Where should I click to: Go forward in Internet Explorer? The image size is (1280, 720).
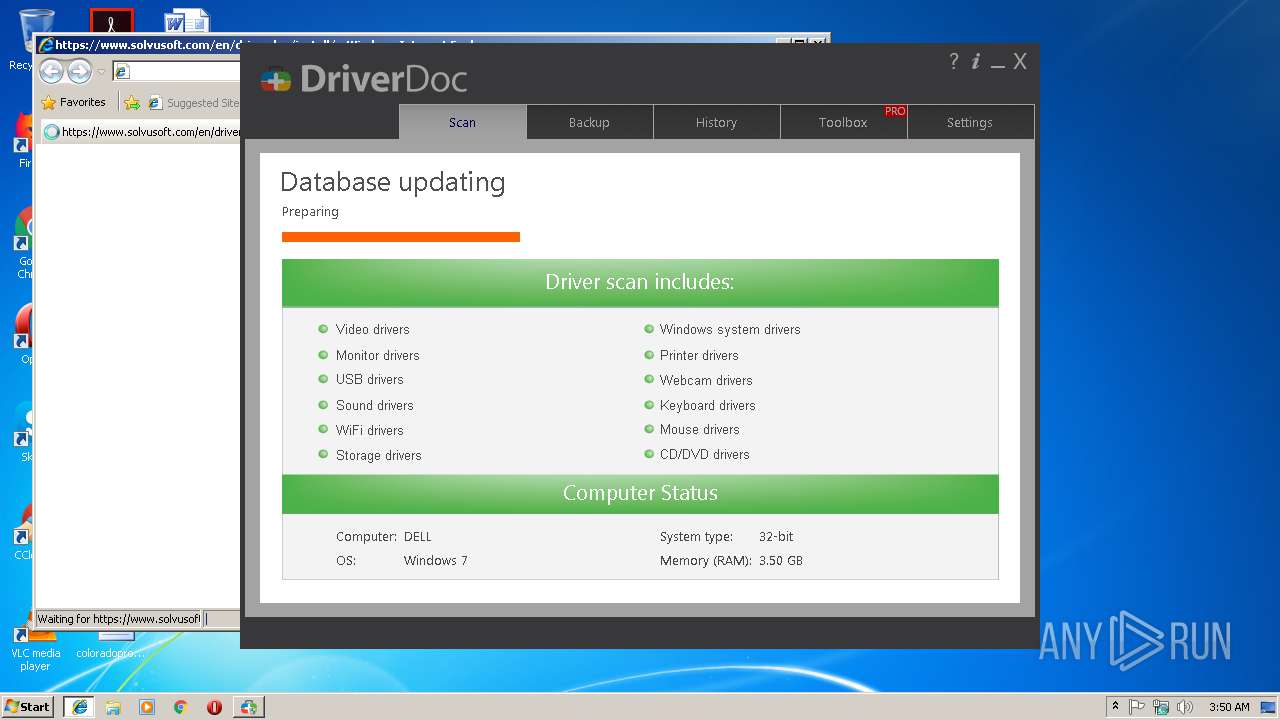[x=79, y=71]
